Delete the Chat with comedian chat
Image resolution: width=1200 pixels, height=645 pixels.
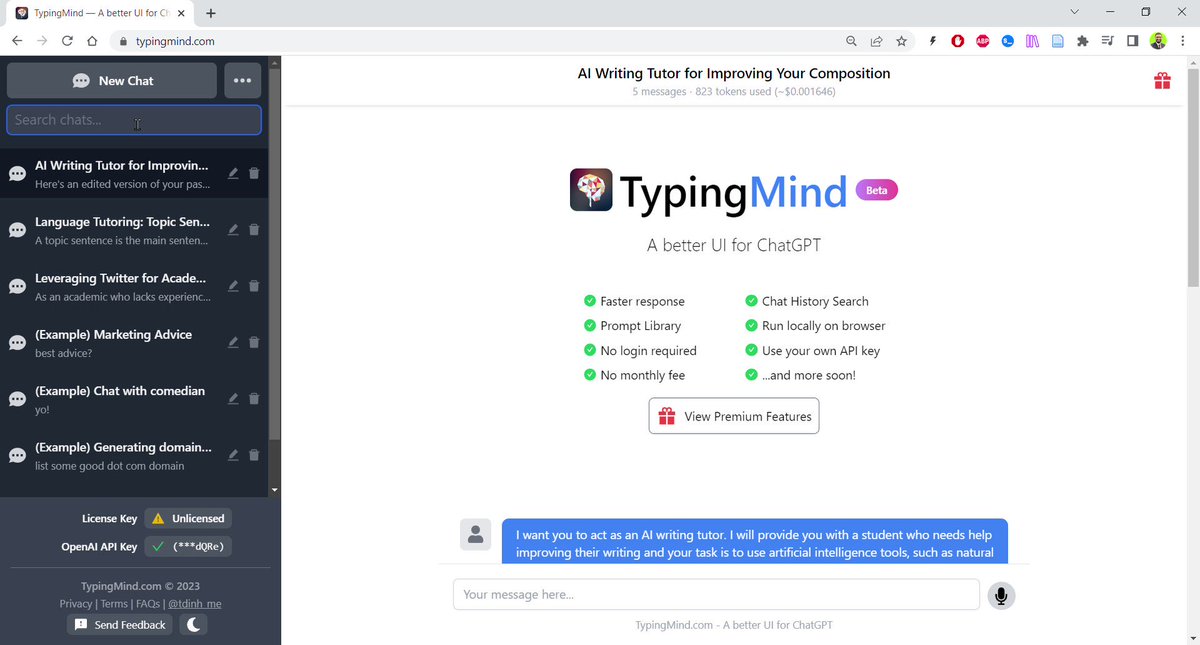pos(253,398)
